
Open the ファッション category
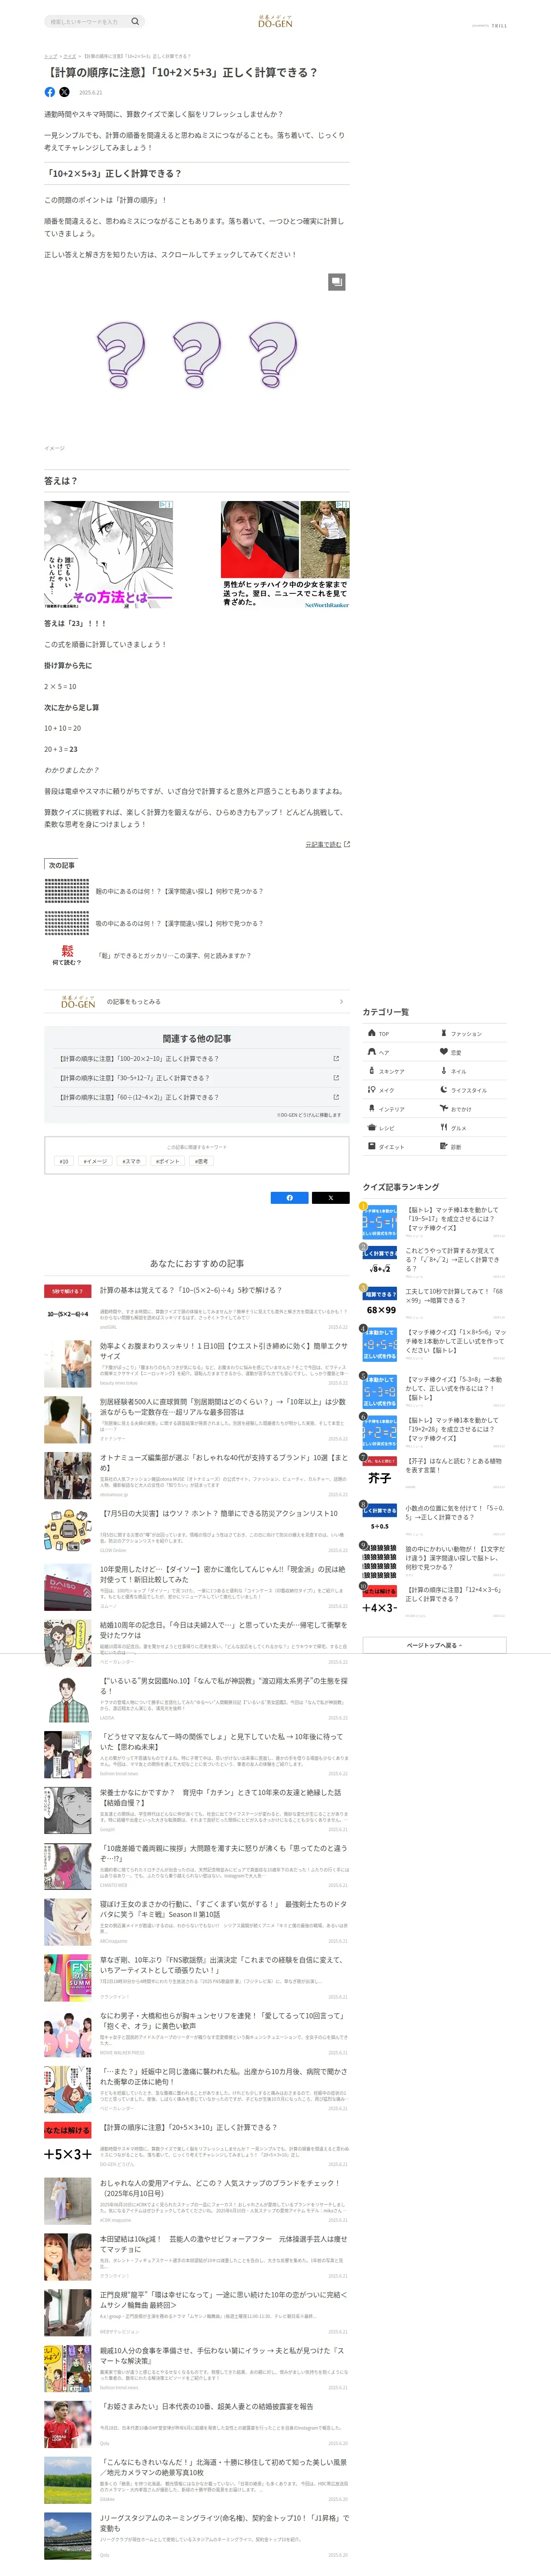point(471,1033)
